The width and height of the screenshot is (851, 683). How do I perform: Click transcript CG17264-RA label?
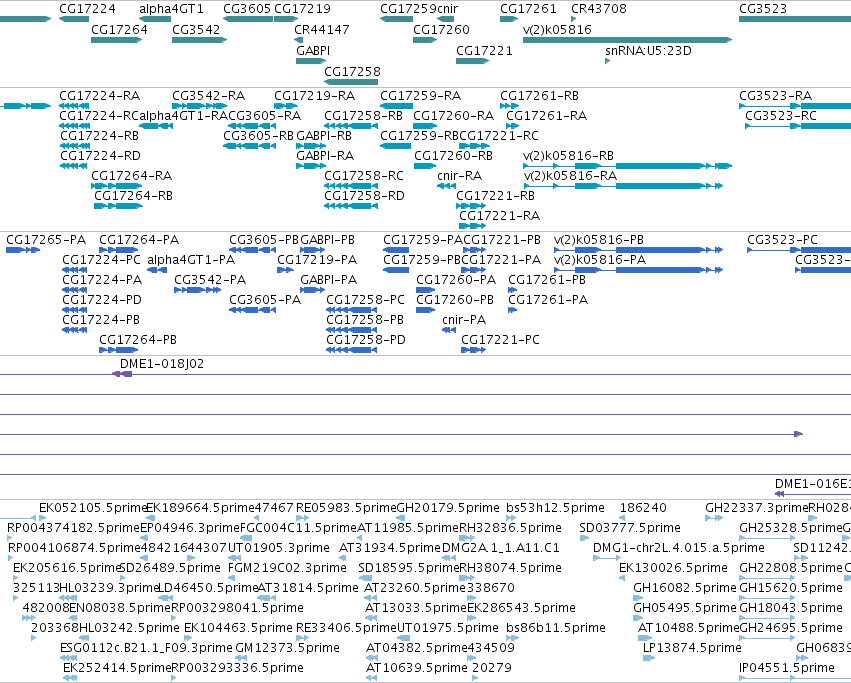pyautogui.click(x=131, y=175)
